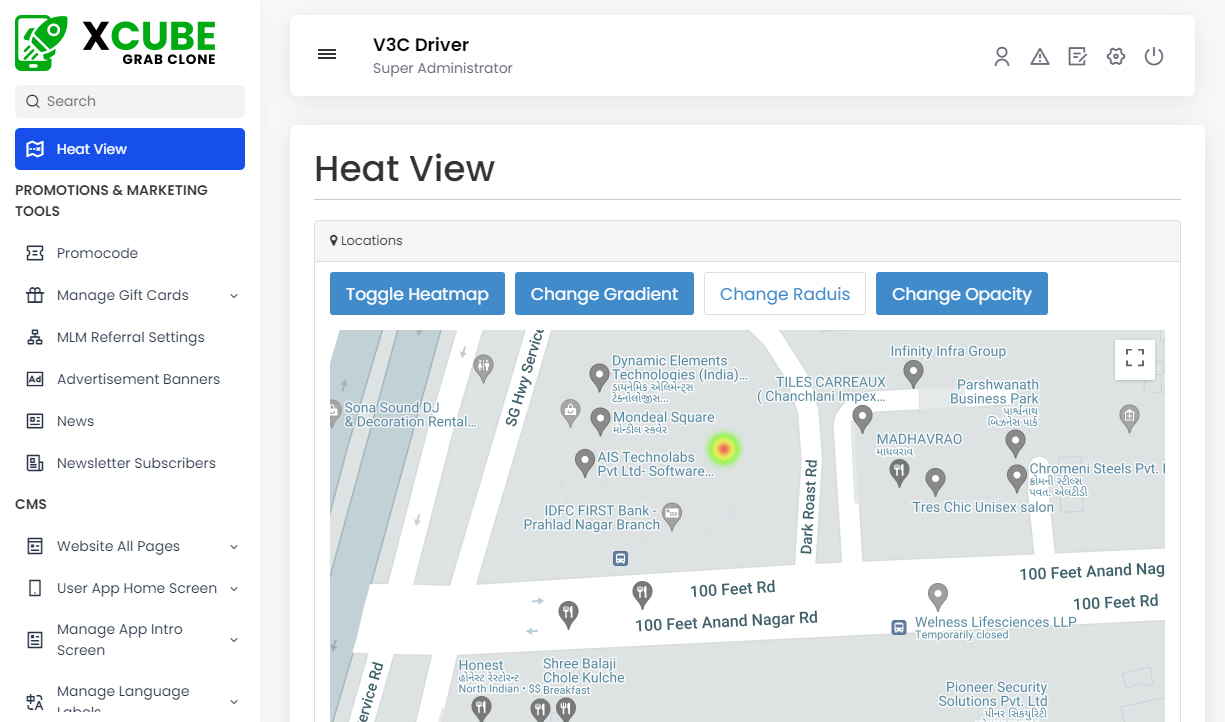Click the warning triangle alert icon
Screen dimensions: 1225x722
(1040, 57)
